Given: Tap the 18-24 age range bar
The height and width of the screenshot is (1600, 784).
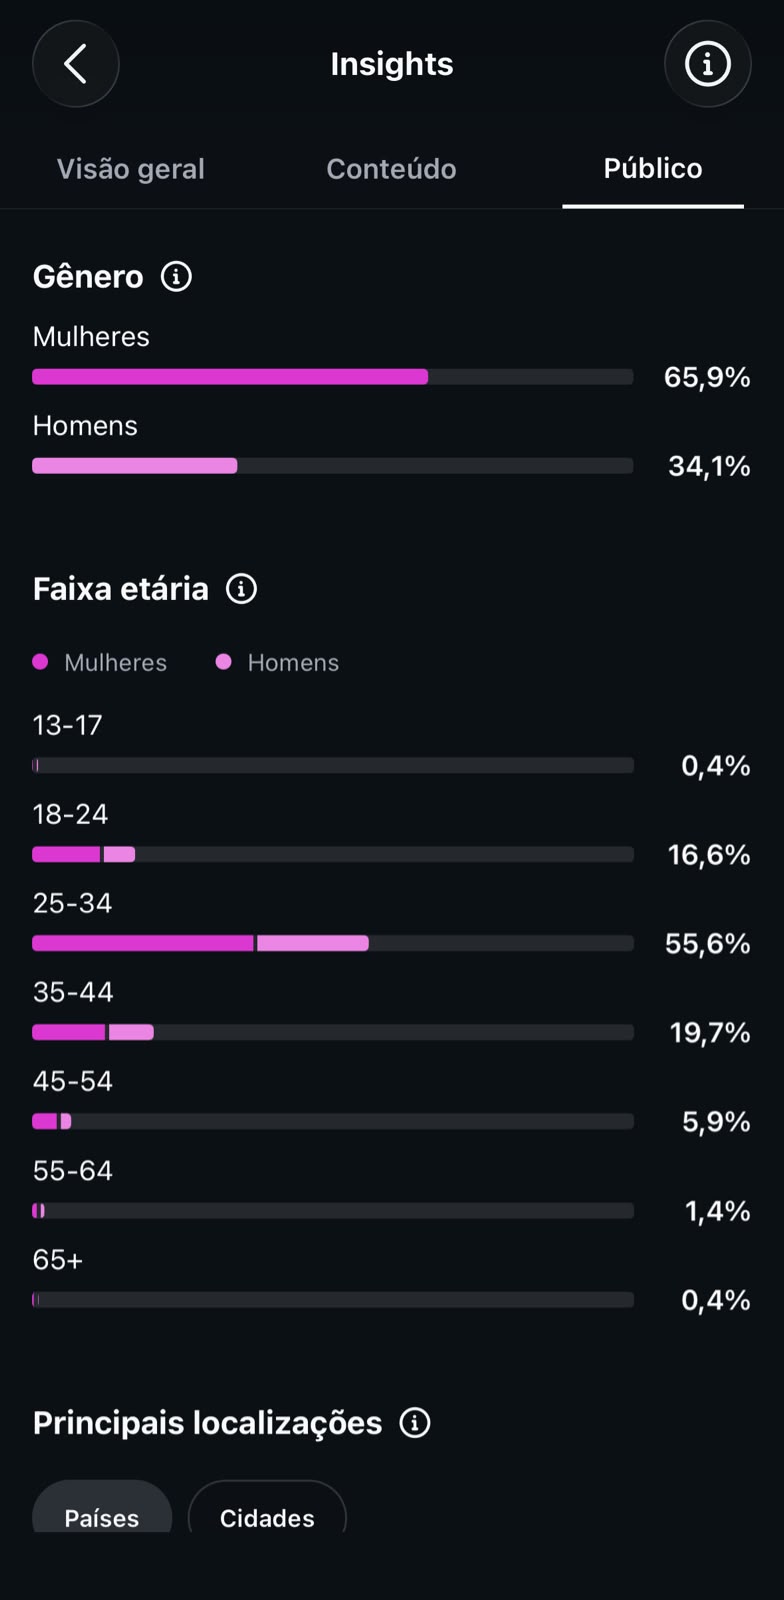Looking at the screenshot, I should tap(333, 854).
